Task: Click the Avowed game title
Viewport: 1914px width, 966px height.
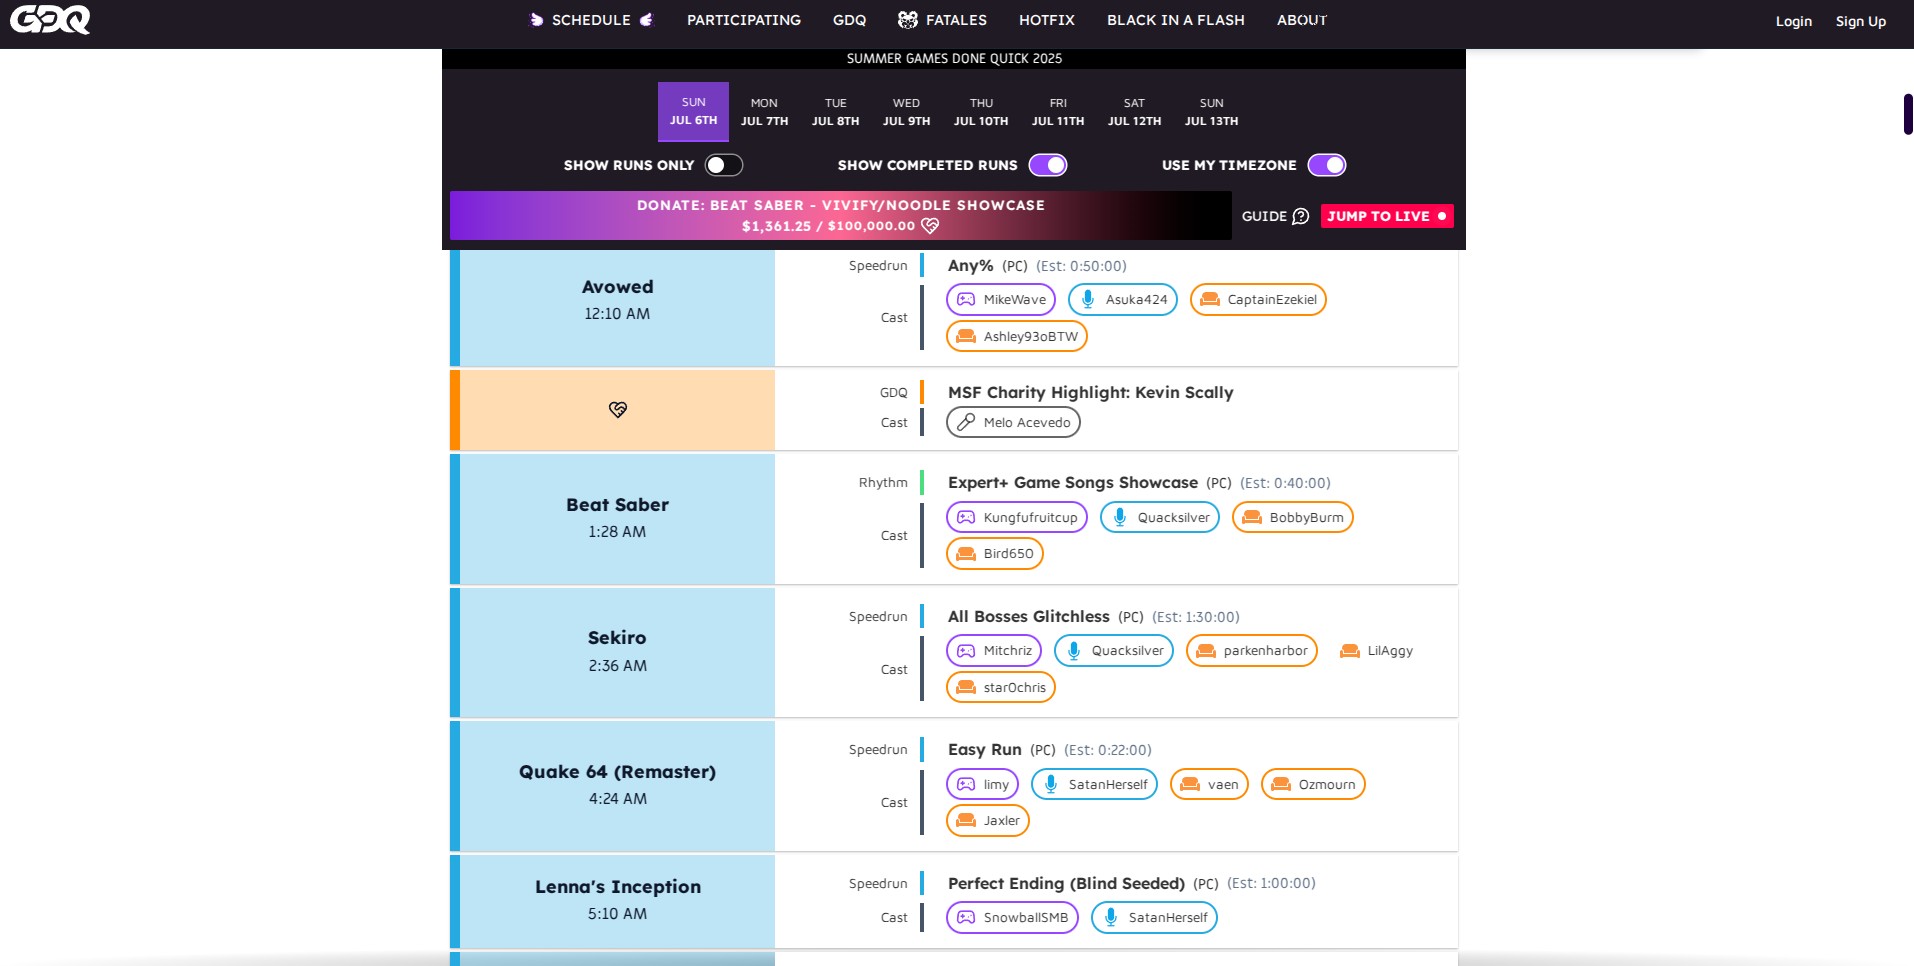Action: point(618,287)
